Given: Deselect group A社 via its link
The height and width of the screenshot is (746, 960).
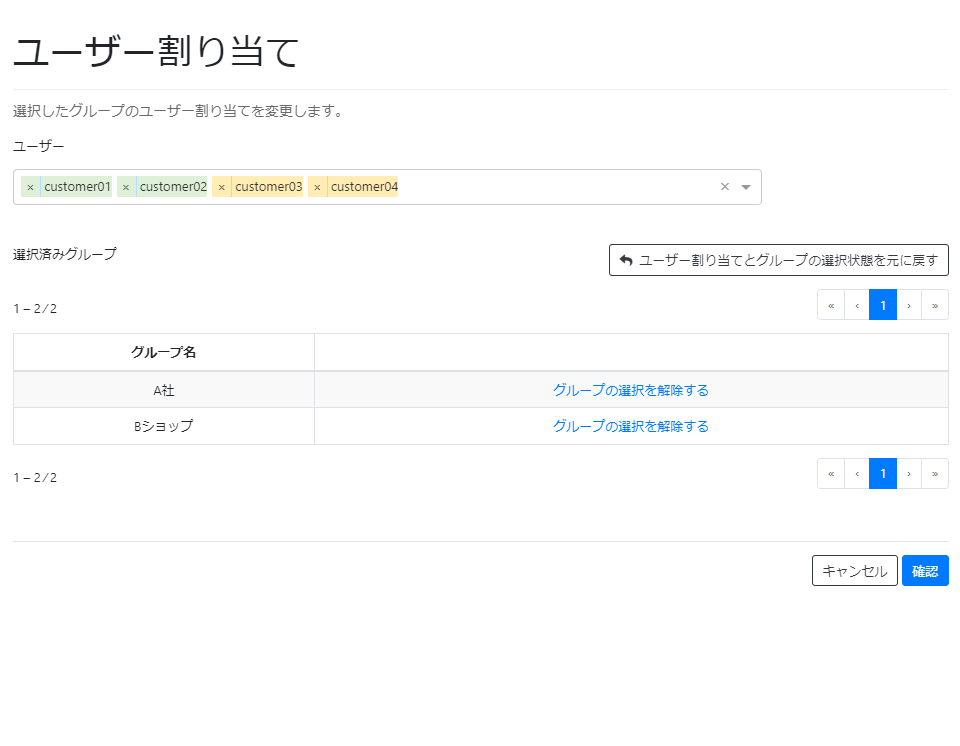Looking at the screenshot, I should (630, 390).
